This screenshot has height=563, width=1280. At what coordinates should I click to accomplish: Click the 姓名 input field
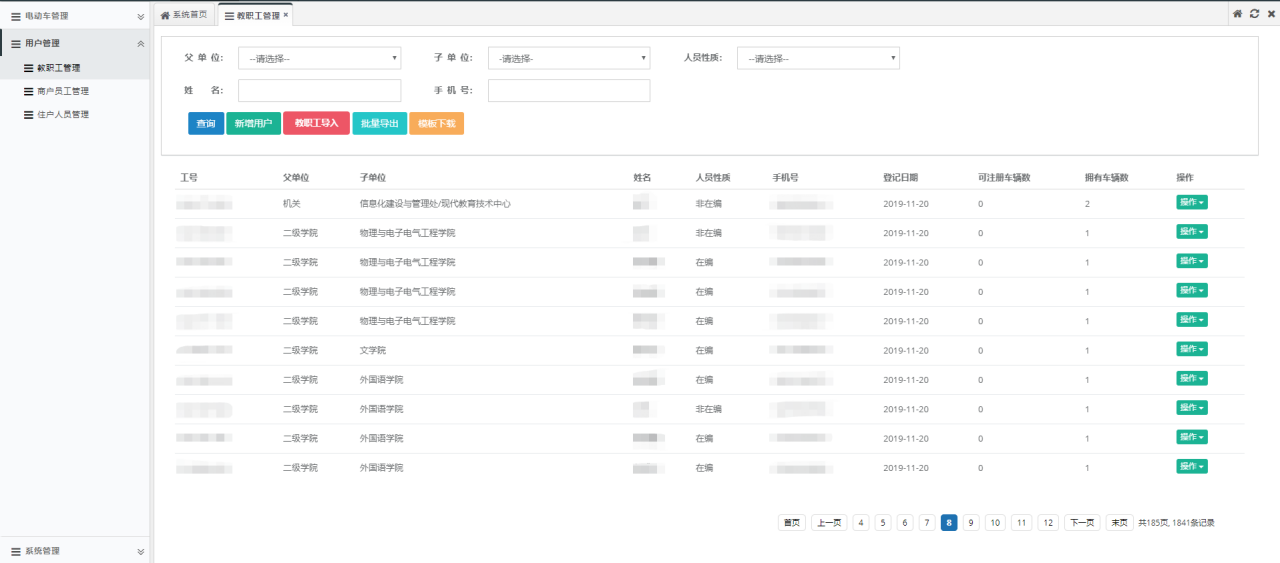pyautogui.click(x=319, y=91)
